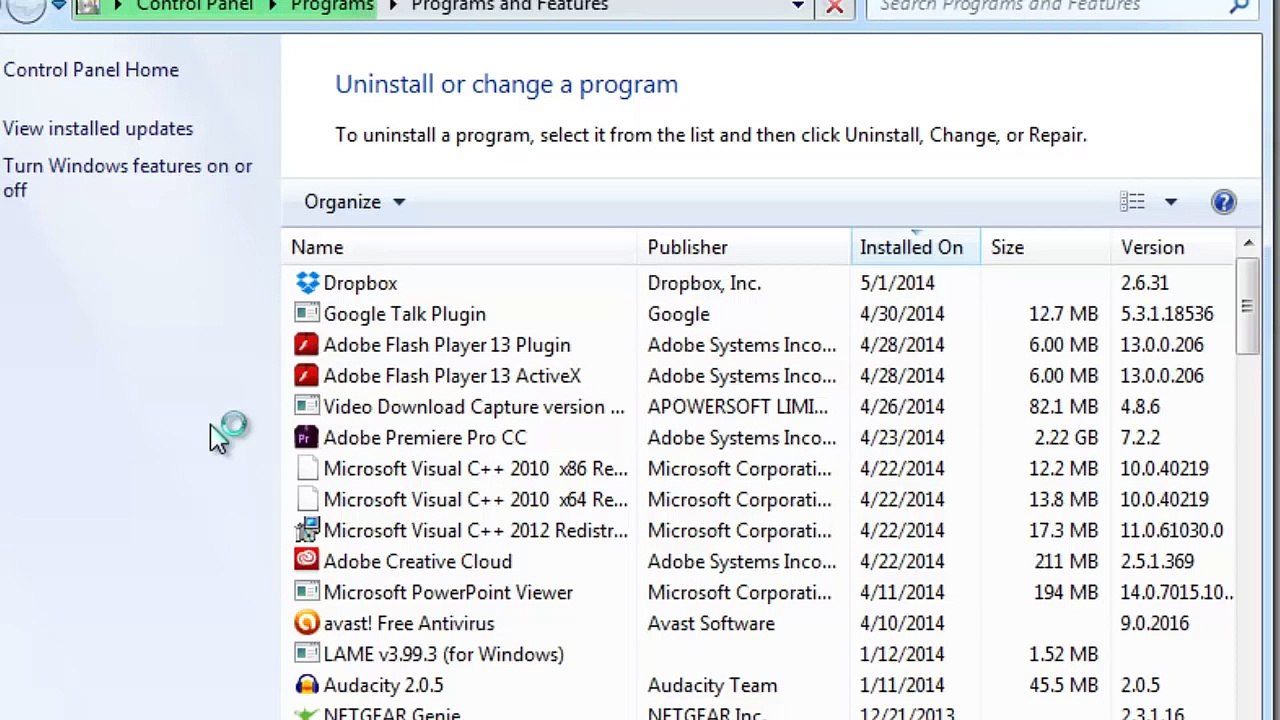Click the list scrollbar up arrow

click(x=1248, y=244)
